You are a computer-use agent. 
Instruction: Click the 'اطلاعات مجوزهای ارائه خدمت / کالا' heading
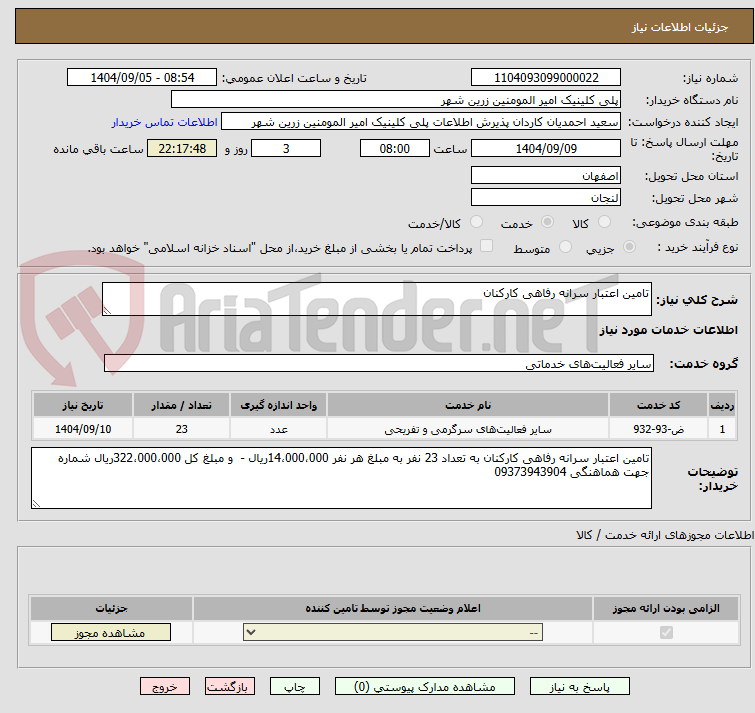(665, 535)
